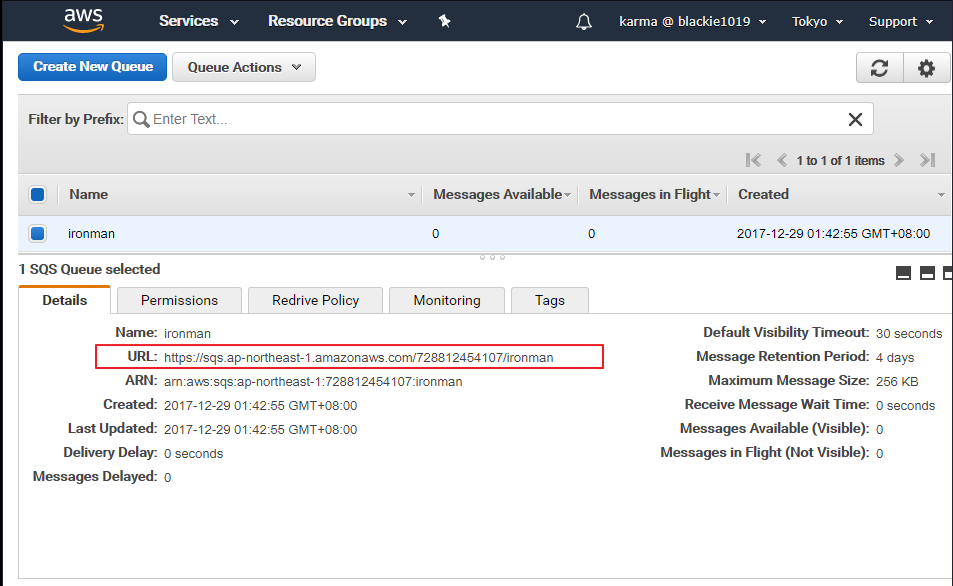Expand the Queue Actions dropdown
The width and height of the screenshot is (953, 586).
tap(244, 67)
